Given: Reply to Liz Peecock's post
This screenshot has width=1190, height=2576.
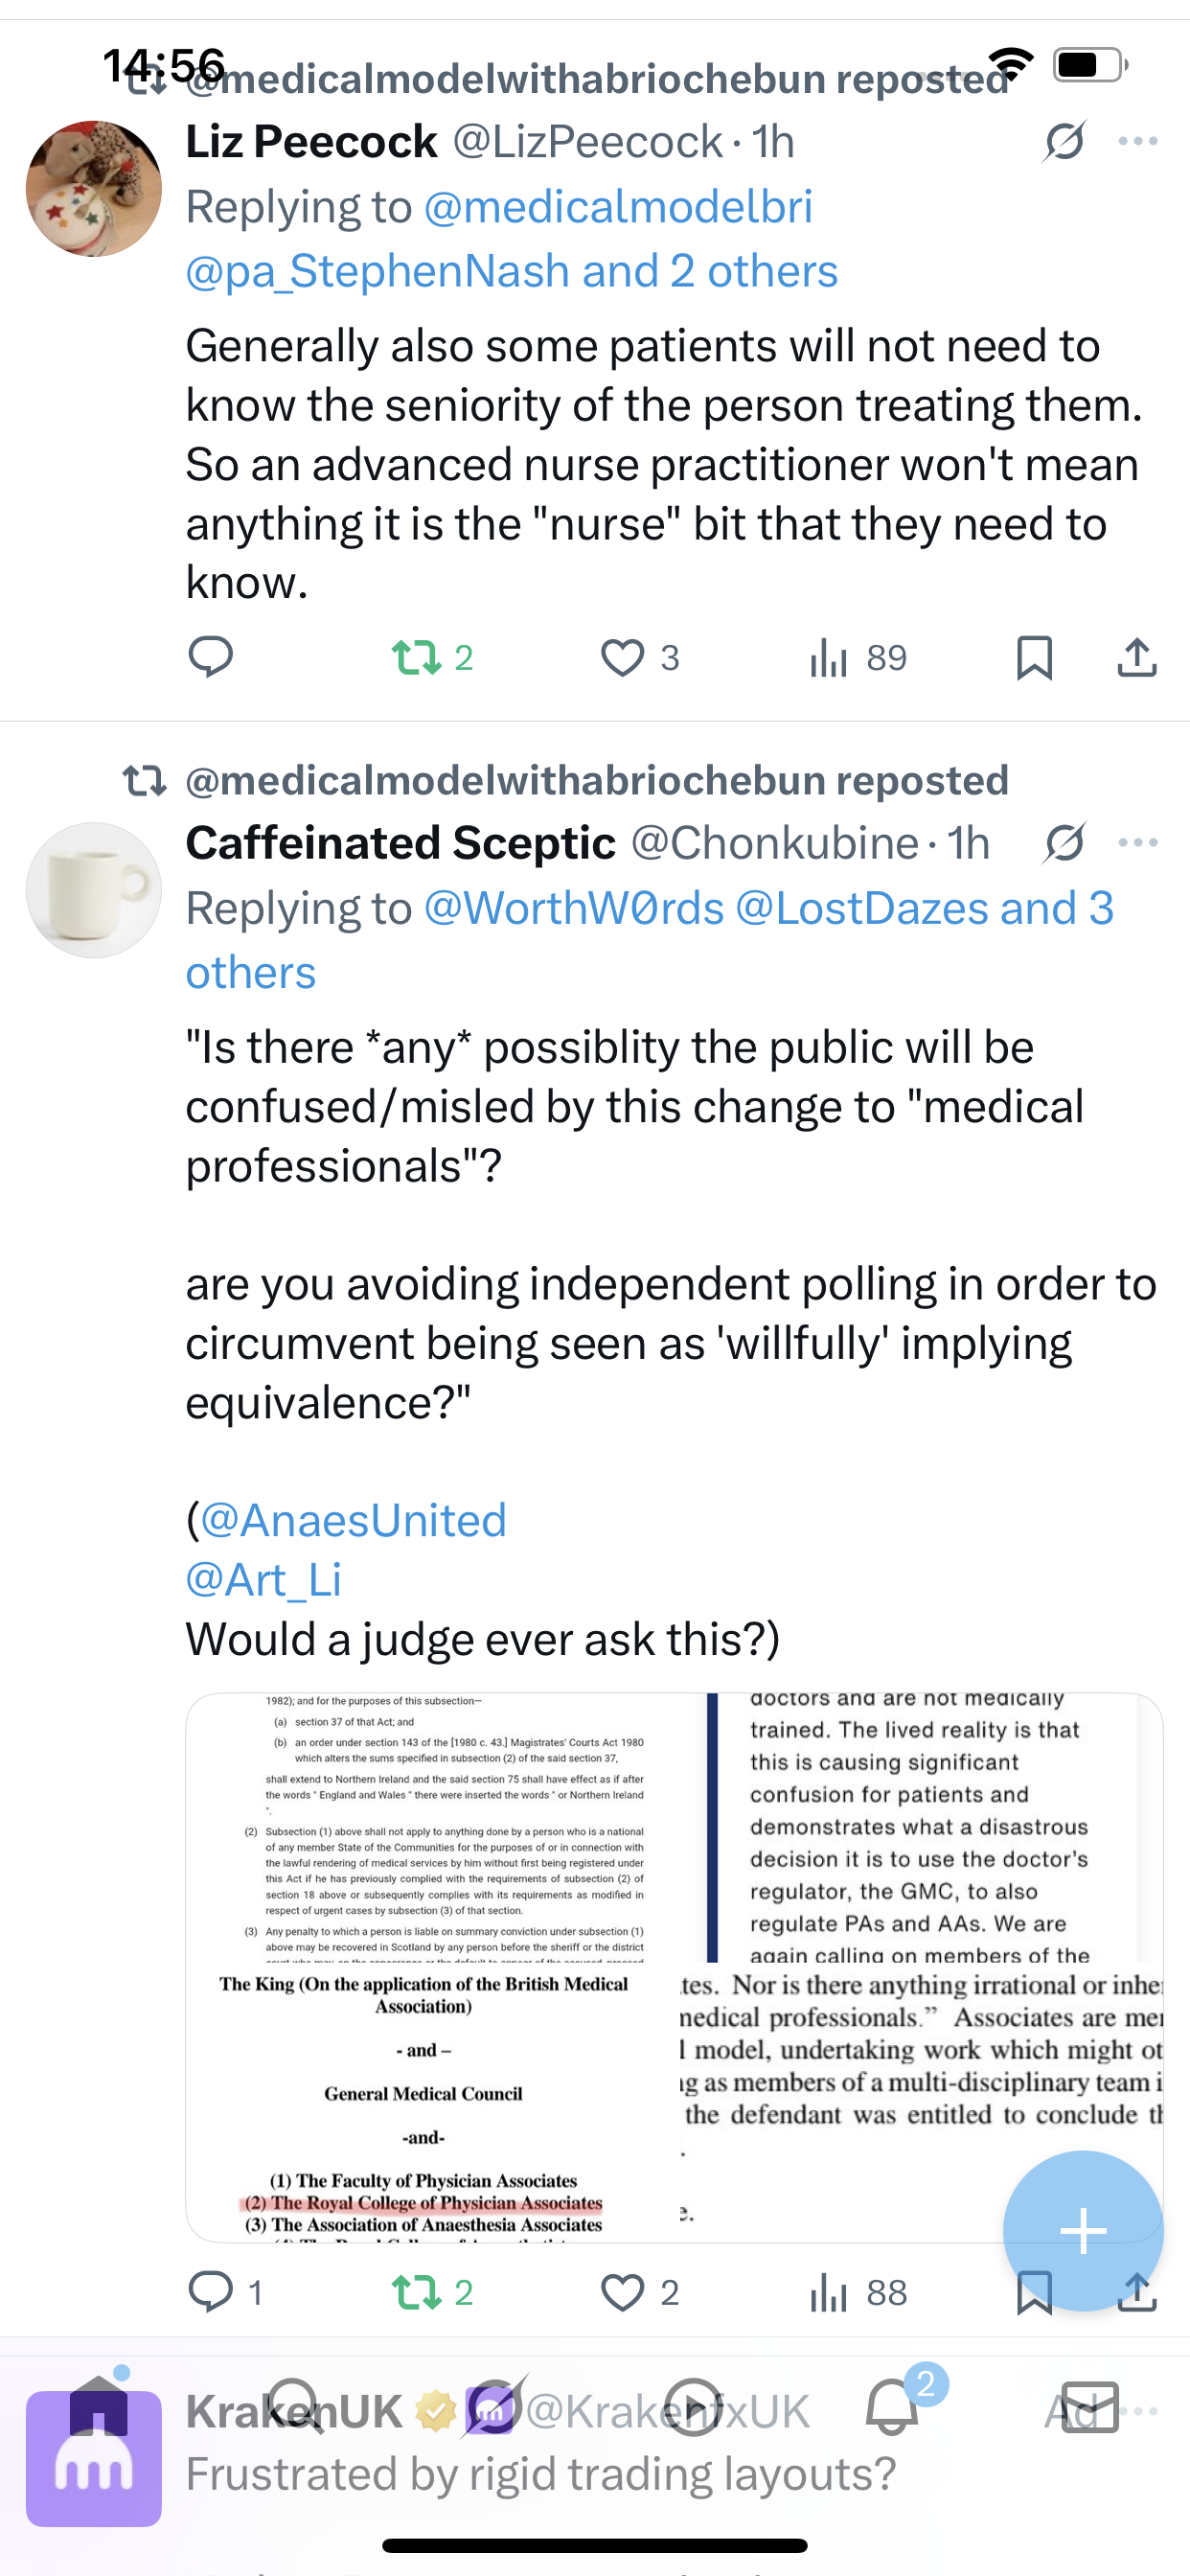Looking at the screenshot, I should 210,657.
